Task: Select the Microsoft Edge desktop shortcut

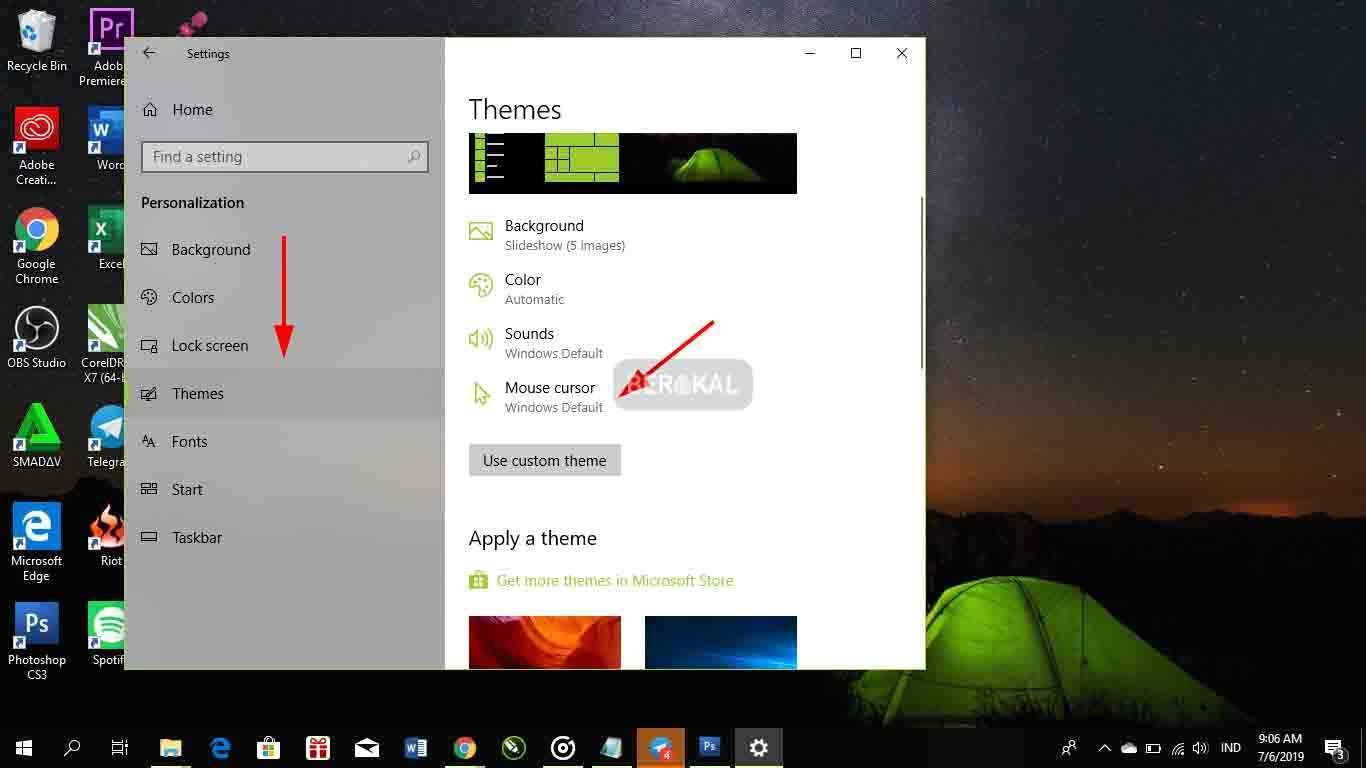Action: pos(37,542)
